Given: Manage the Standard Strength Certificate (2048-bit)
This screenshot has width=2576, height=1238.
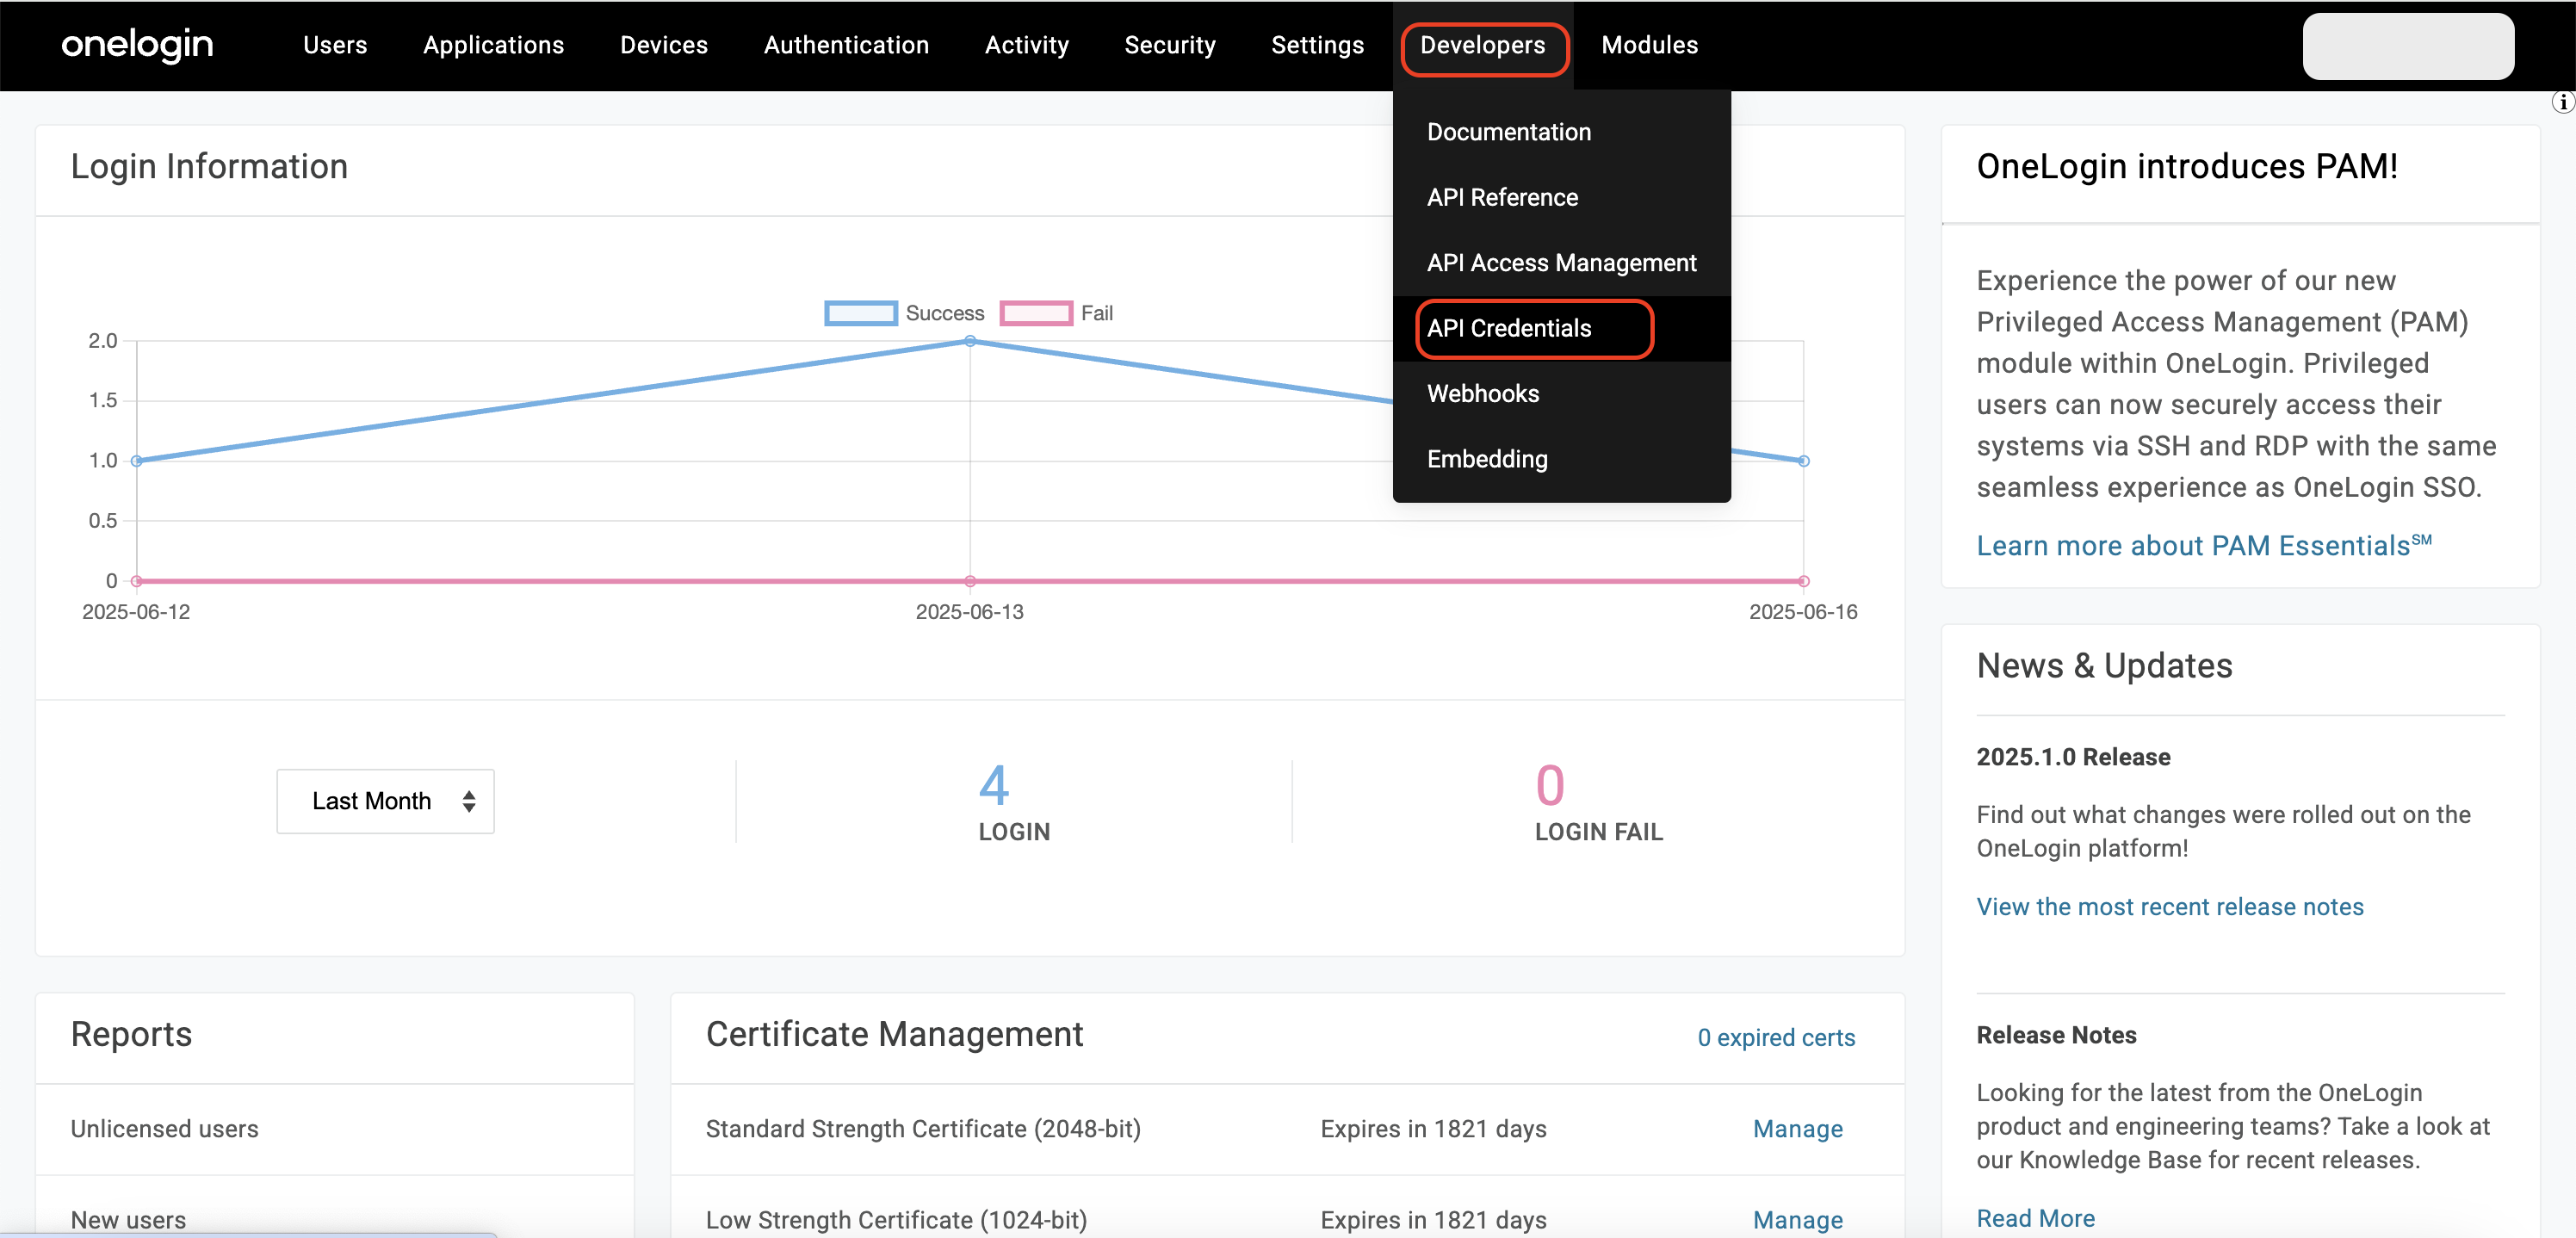Looking at the screenshot, I should coord(1797,1129).
